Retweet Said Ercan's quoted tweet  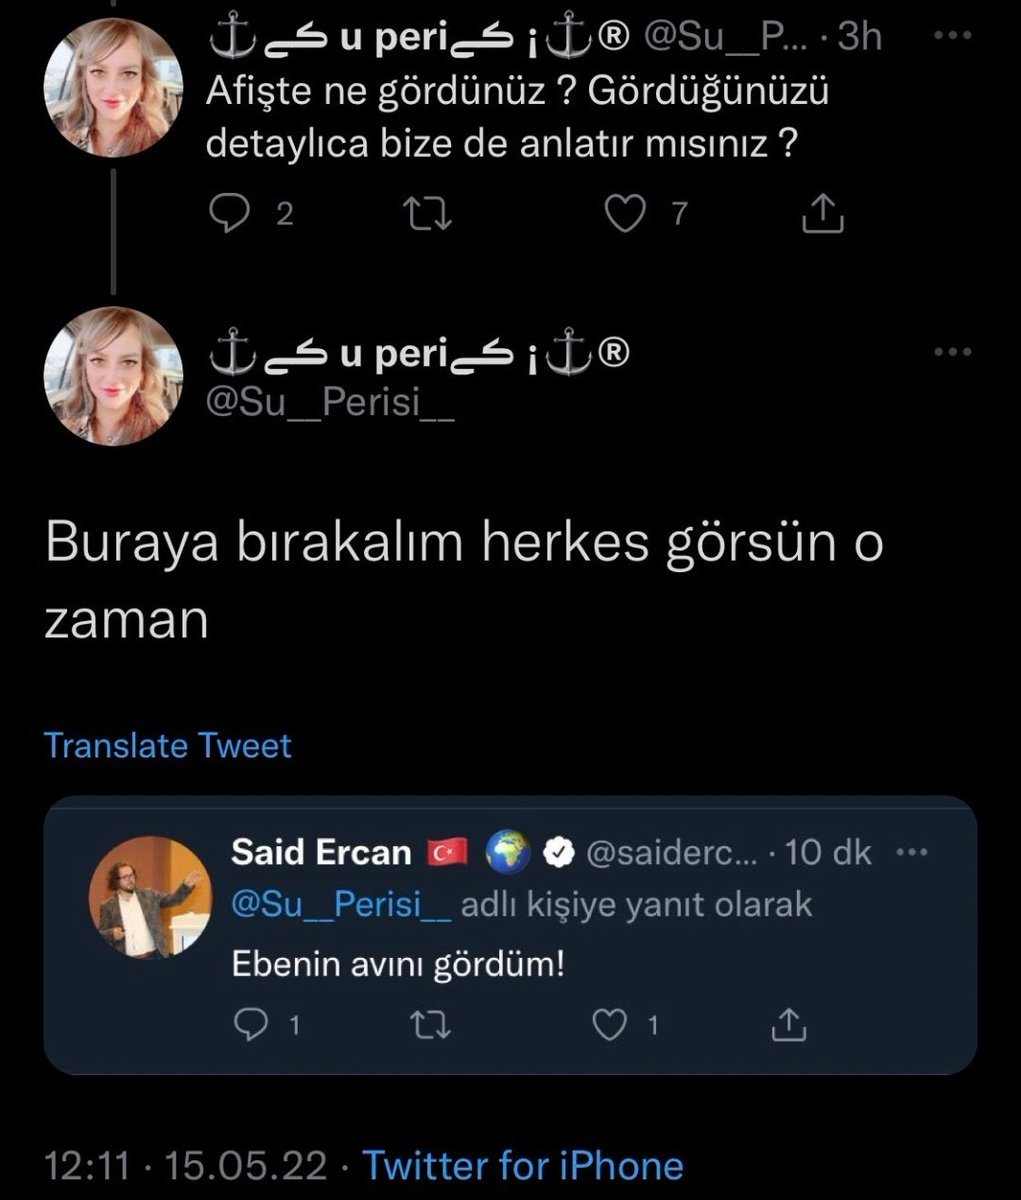click(434, 1025)
